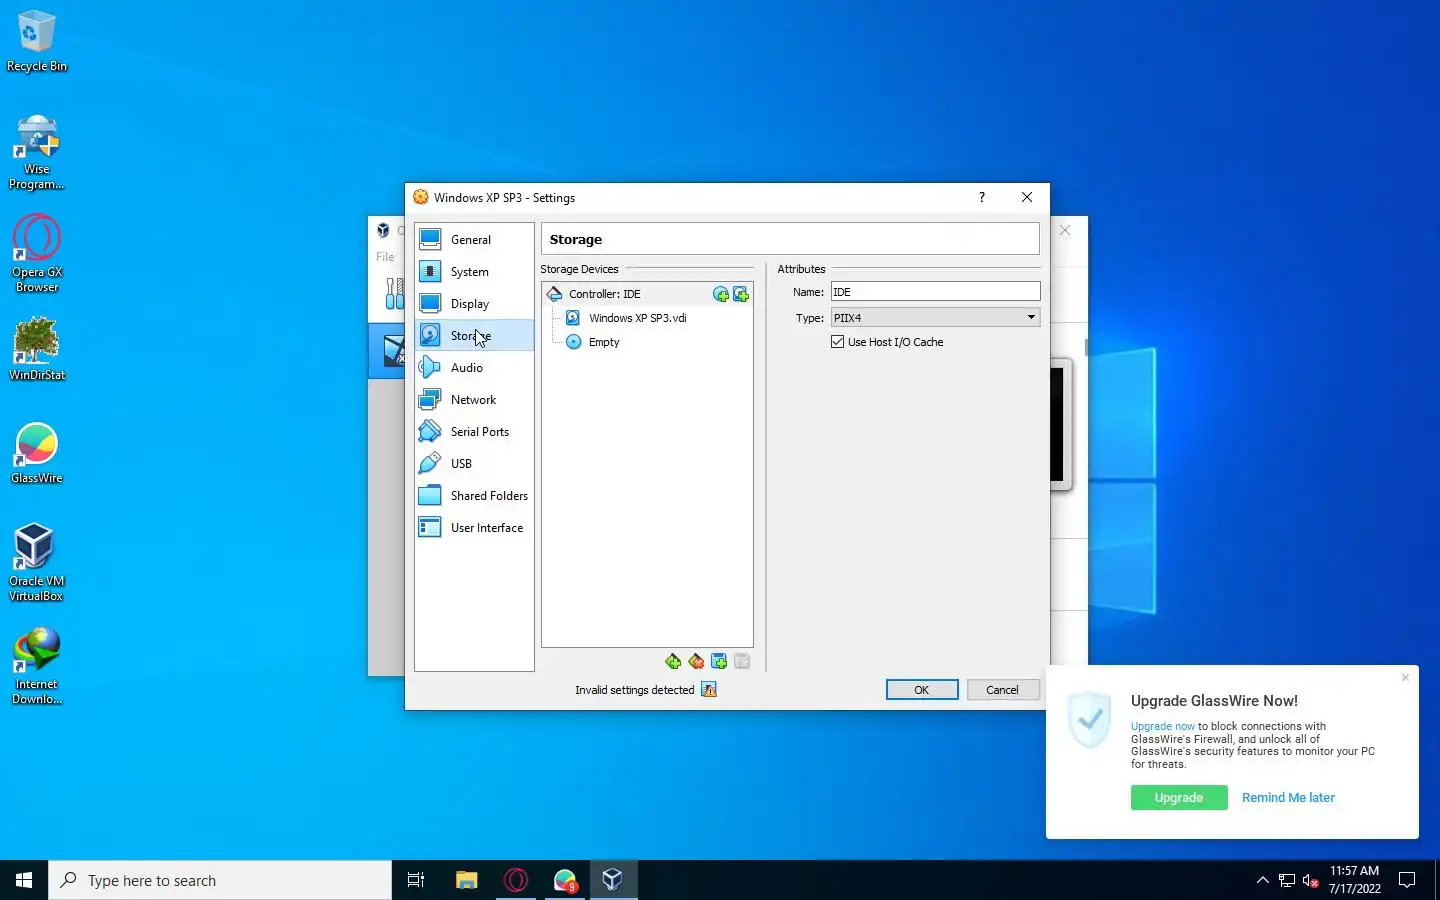
Task: Open the Recycle Bin desktop icon
Action: tap(37, 41)
